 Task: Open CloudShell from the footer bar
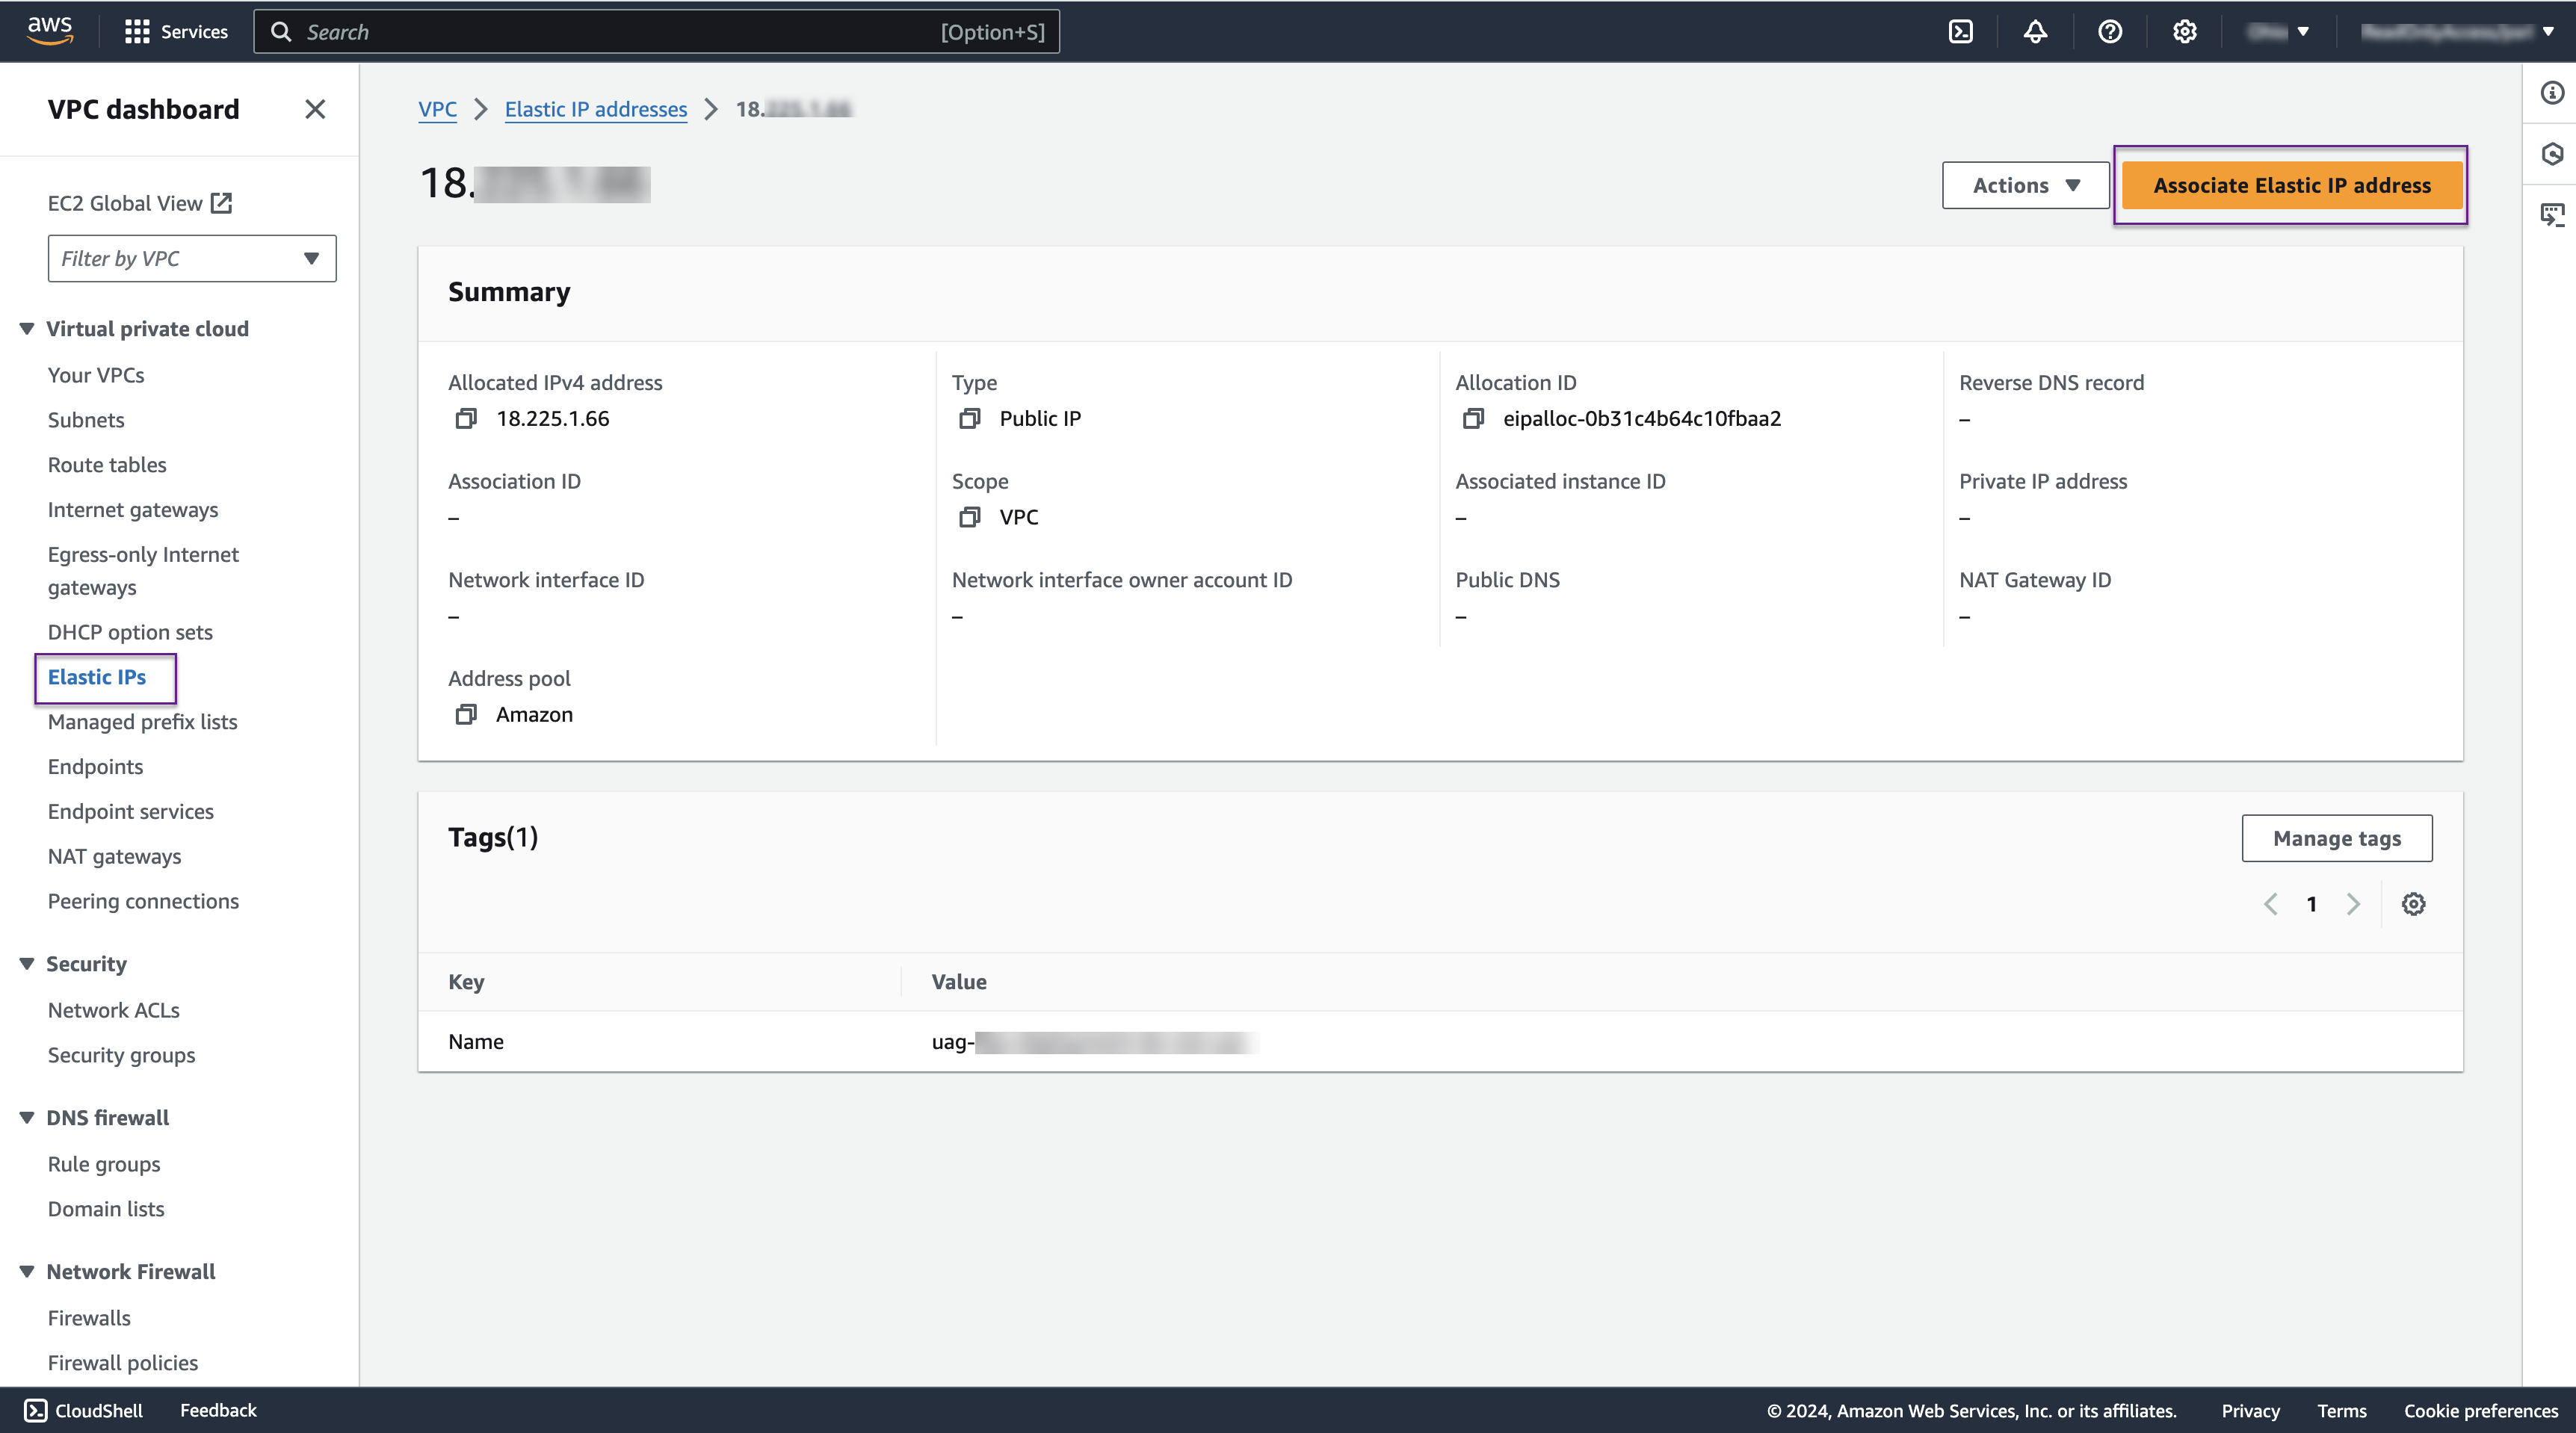[x=83, y=1410]
